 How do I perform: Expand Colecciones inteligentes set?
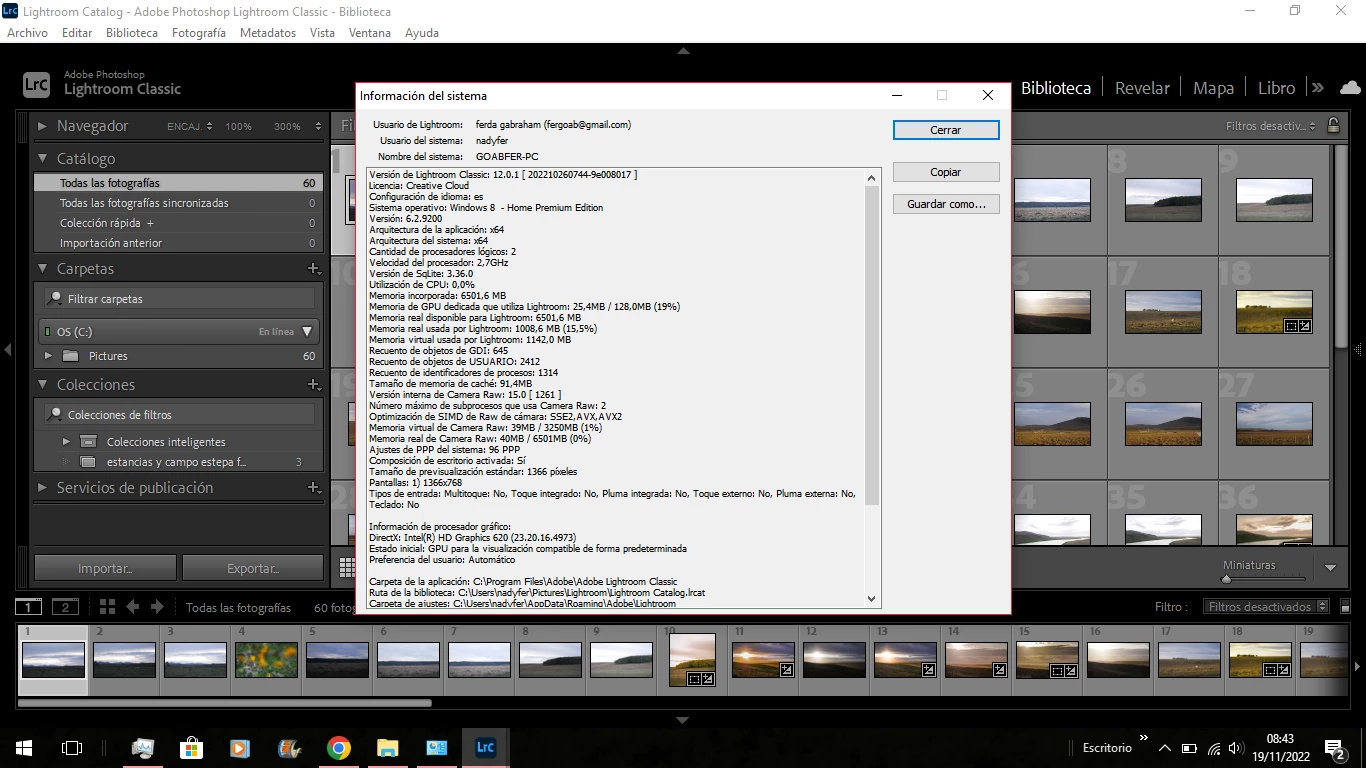click(66, 442)
